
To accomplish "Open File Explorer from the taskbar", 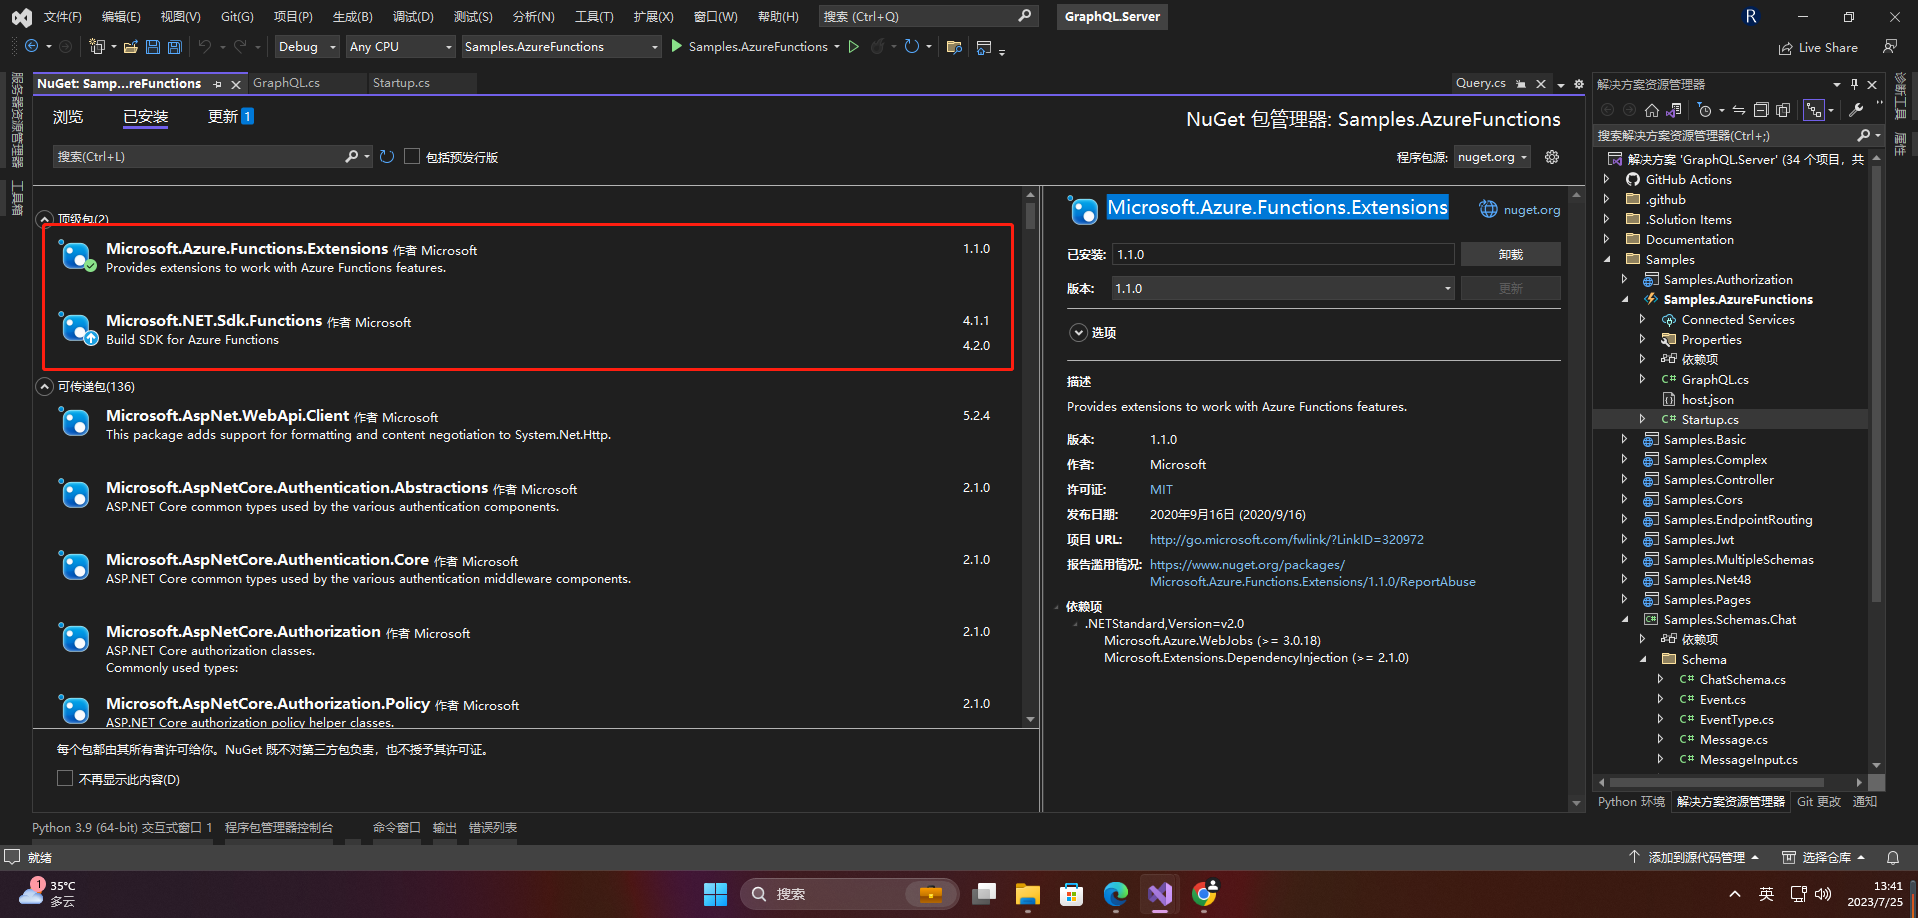I will pos(1027,893).
